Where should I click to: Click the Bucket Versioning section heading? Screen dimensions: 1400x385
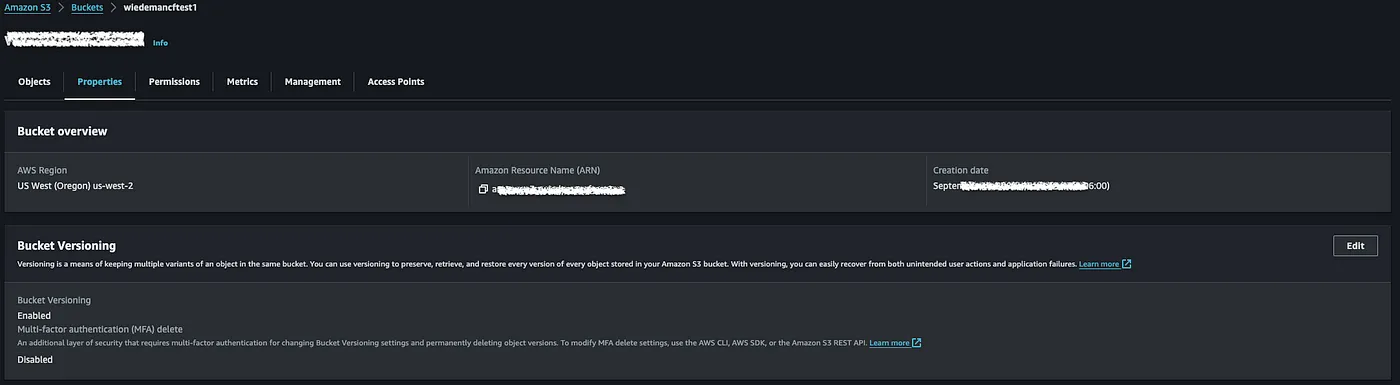click(66, 245)
